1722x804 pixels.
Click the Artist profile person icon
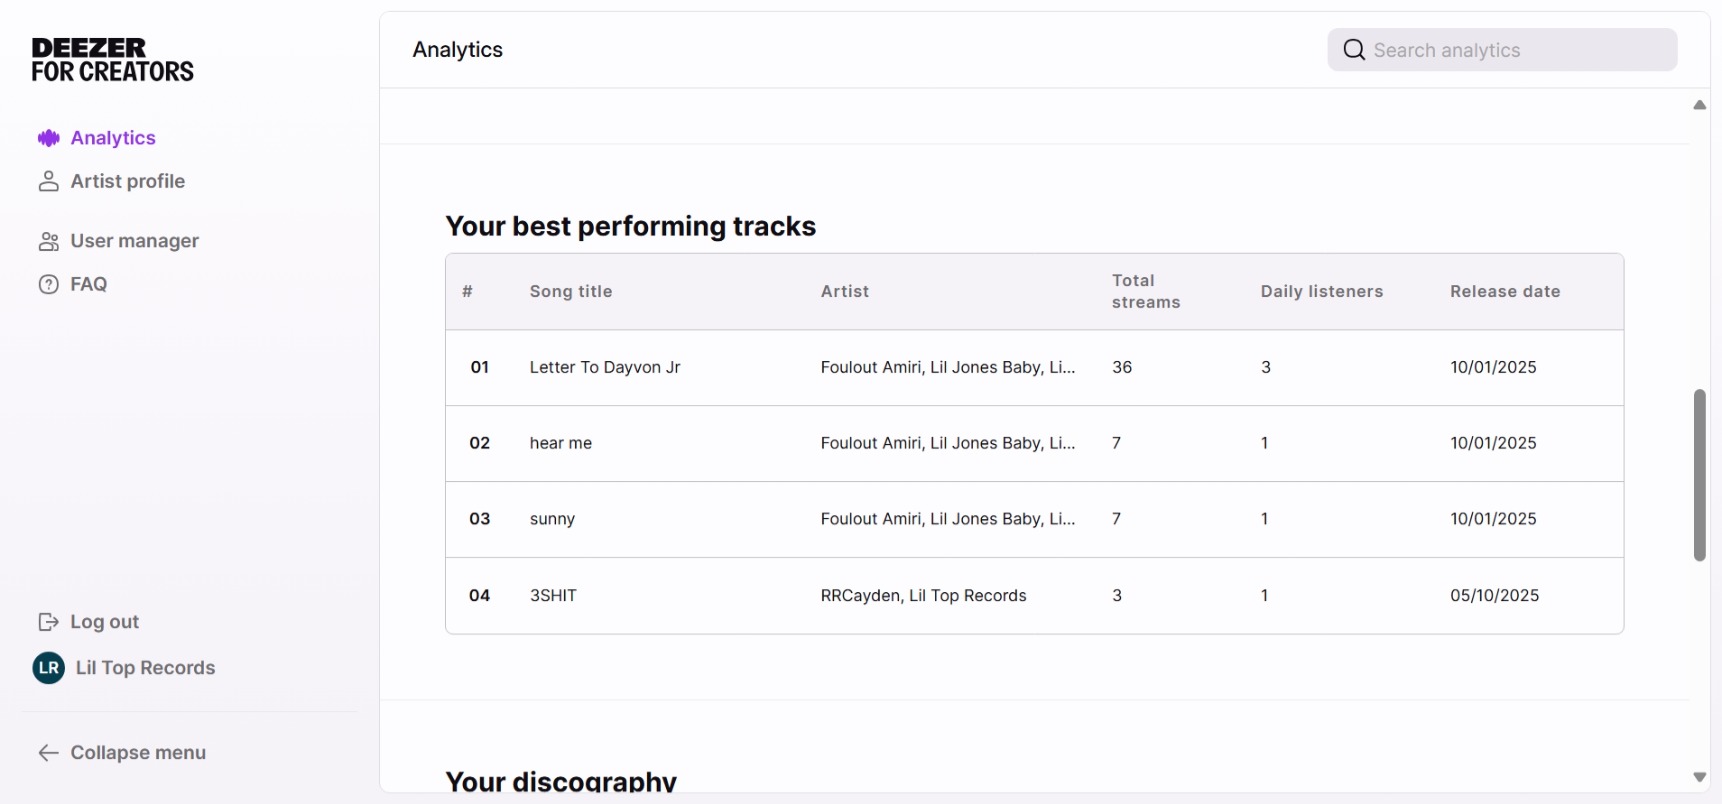[x=48, y=181]
